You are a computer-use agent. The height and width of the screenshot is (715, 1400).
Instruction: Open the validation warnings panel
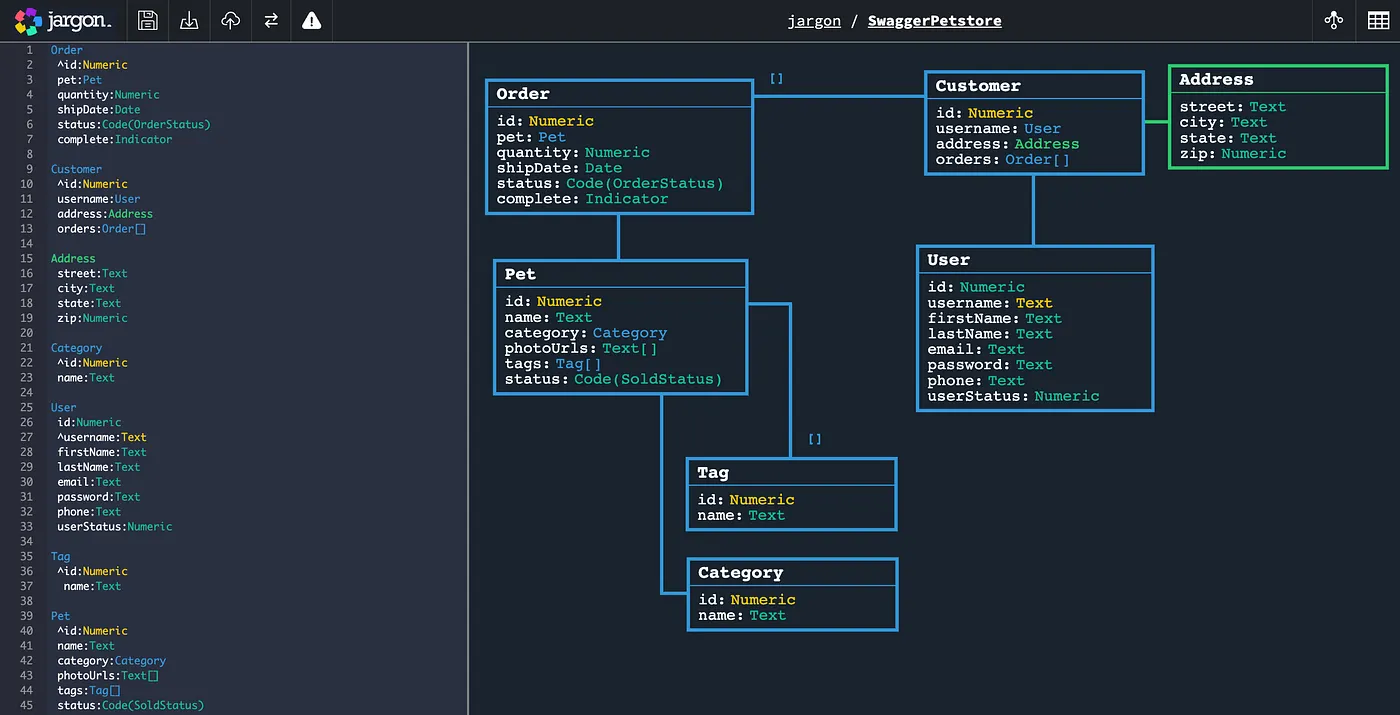(311, 20)
